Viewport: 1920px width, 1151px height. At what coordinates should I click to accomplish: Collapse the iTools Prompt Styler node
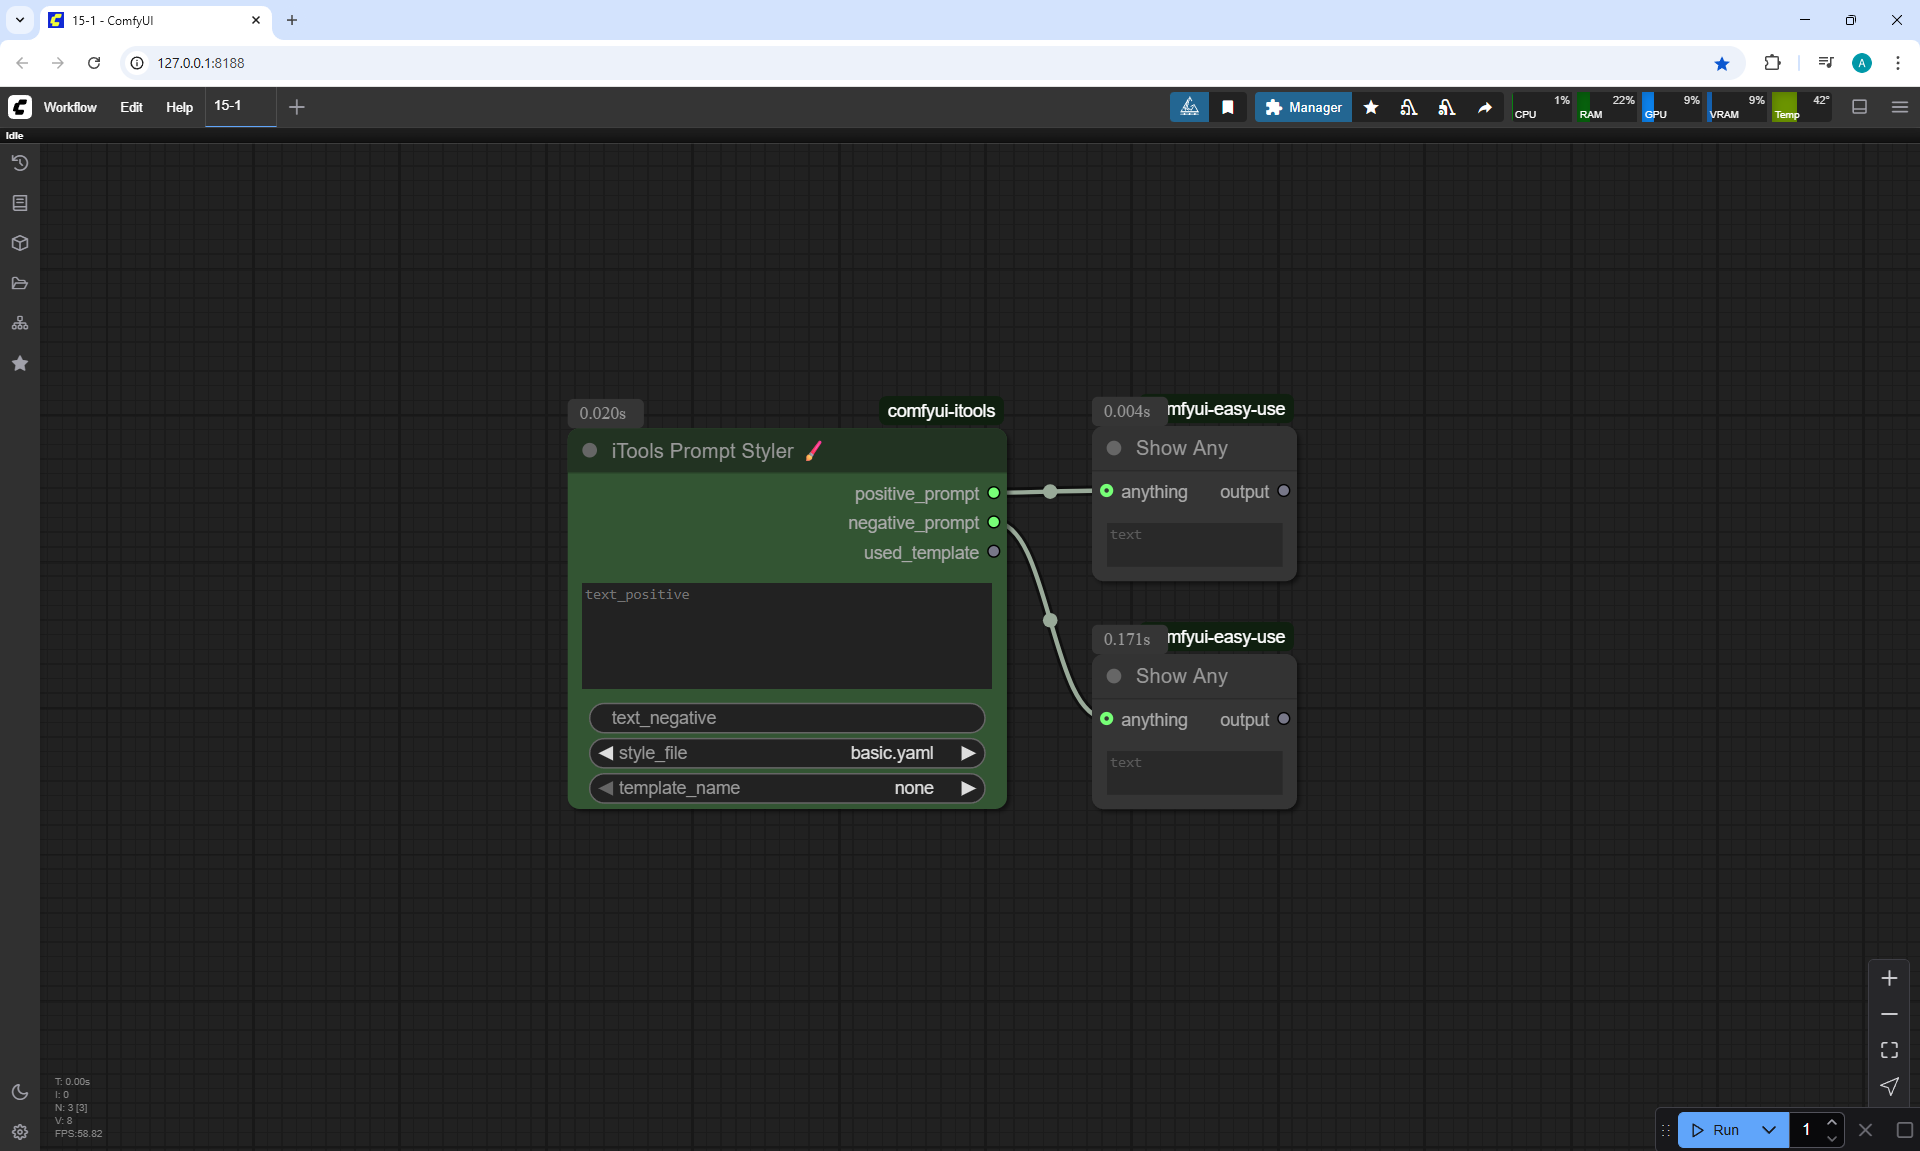590,451
